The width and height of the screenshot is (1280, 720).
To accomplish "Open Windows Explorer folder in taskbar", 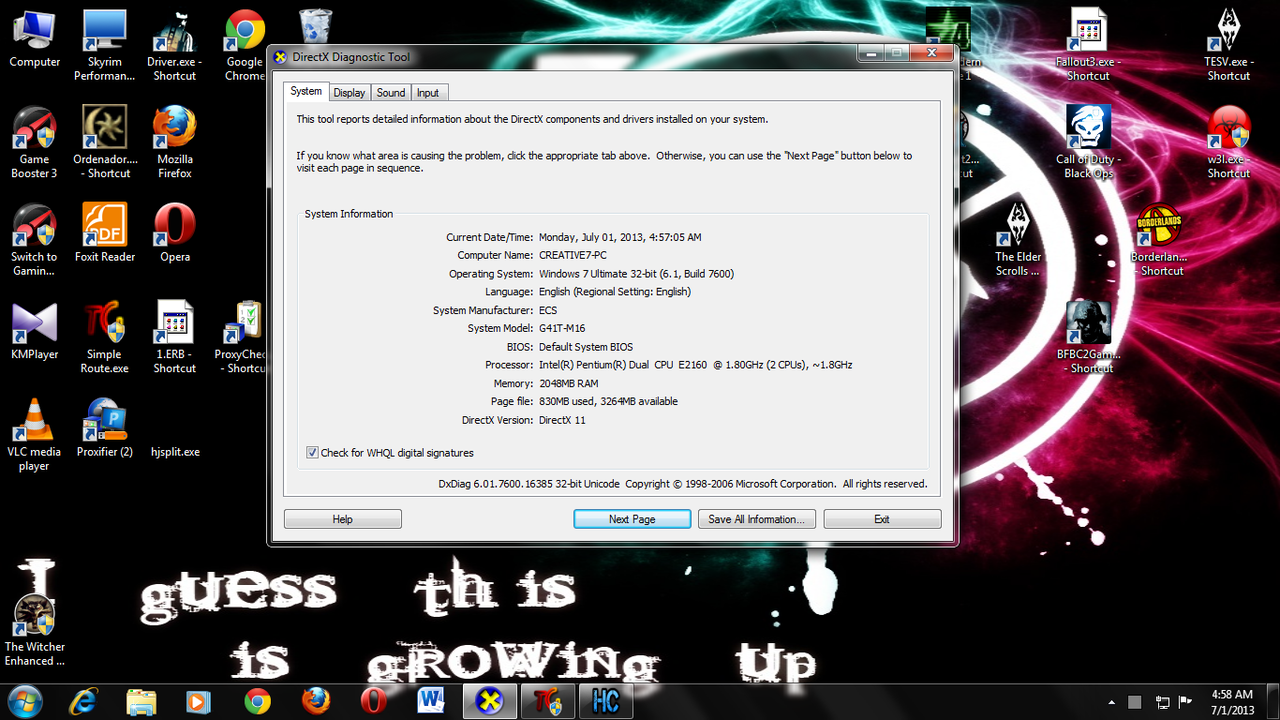I will [142, 701].
